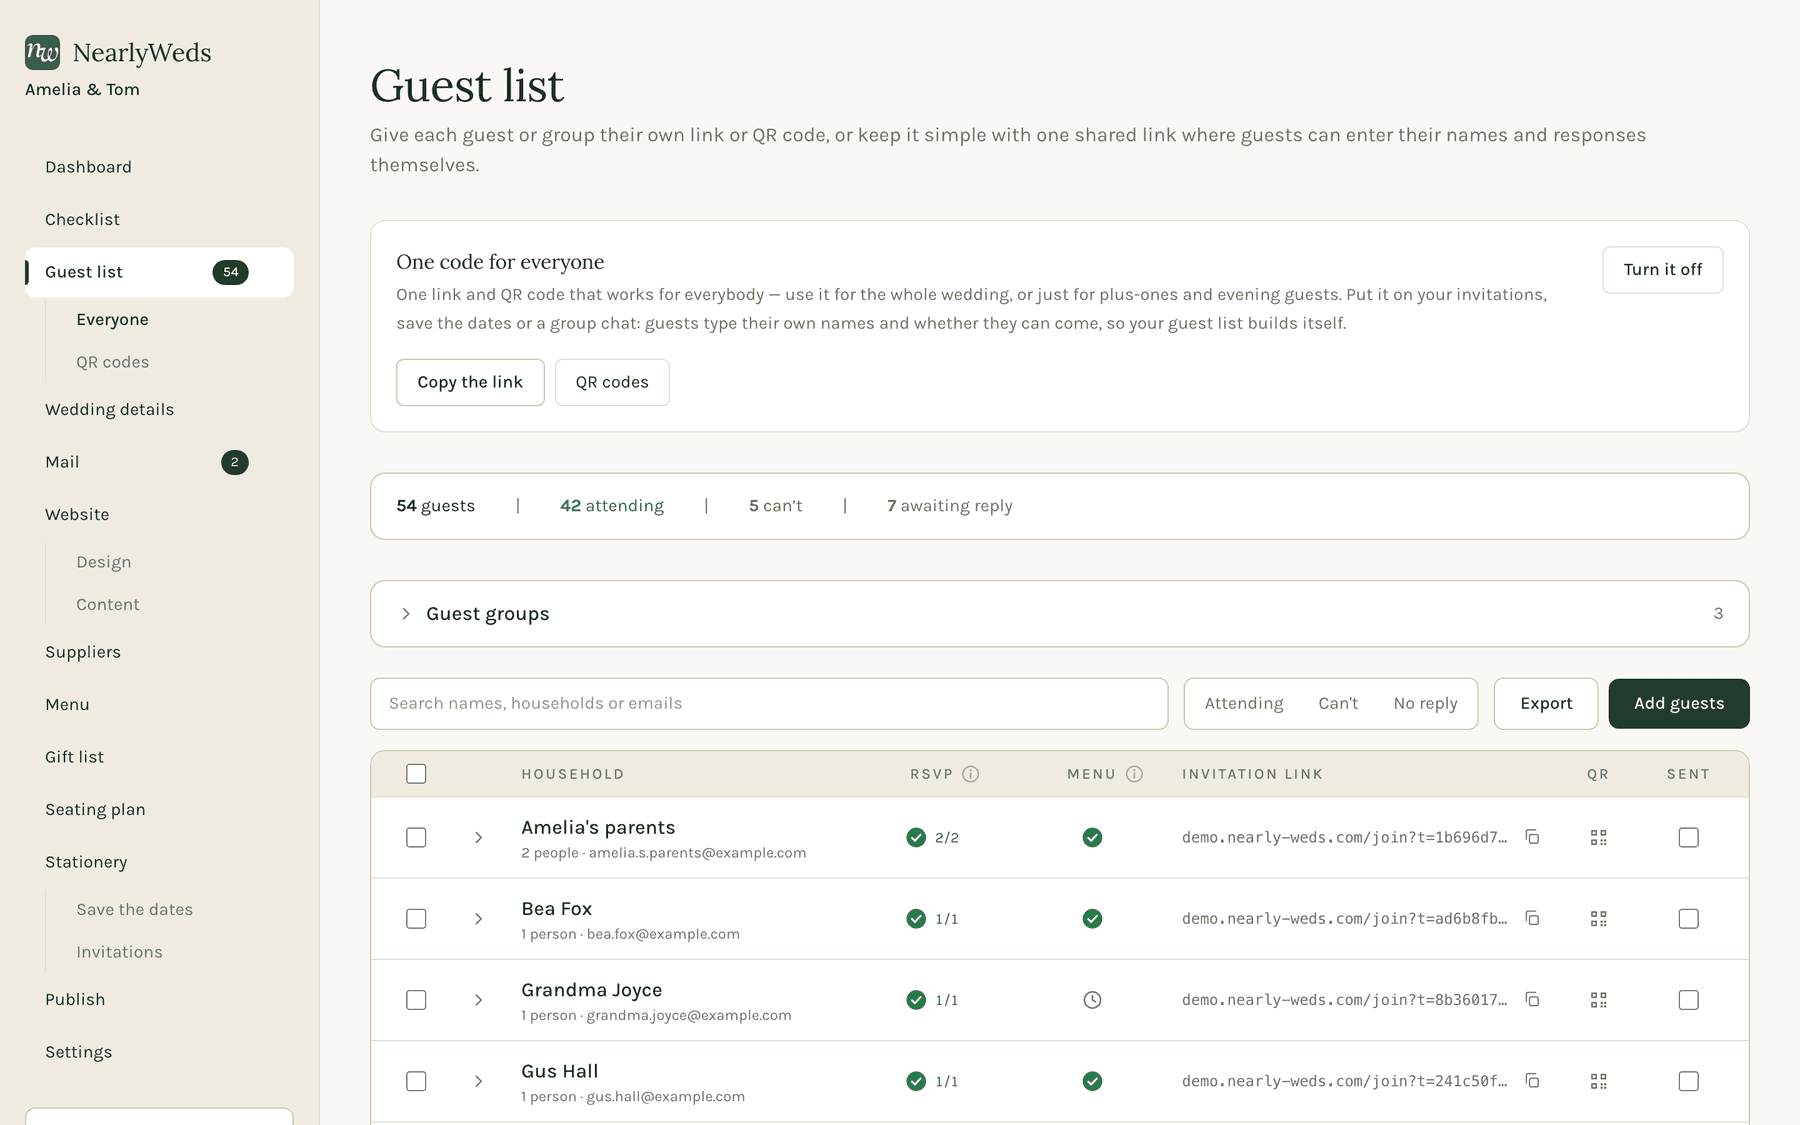Select the Bea Fox row checkbox
This screenshot has width=1800, height=1125.
click(x=416, y=918)
